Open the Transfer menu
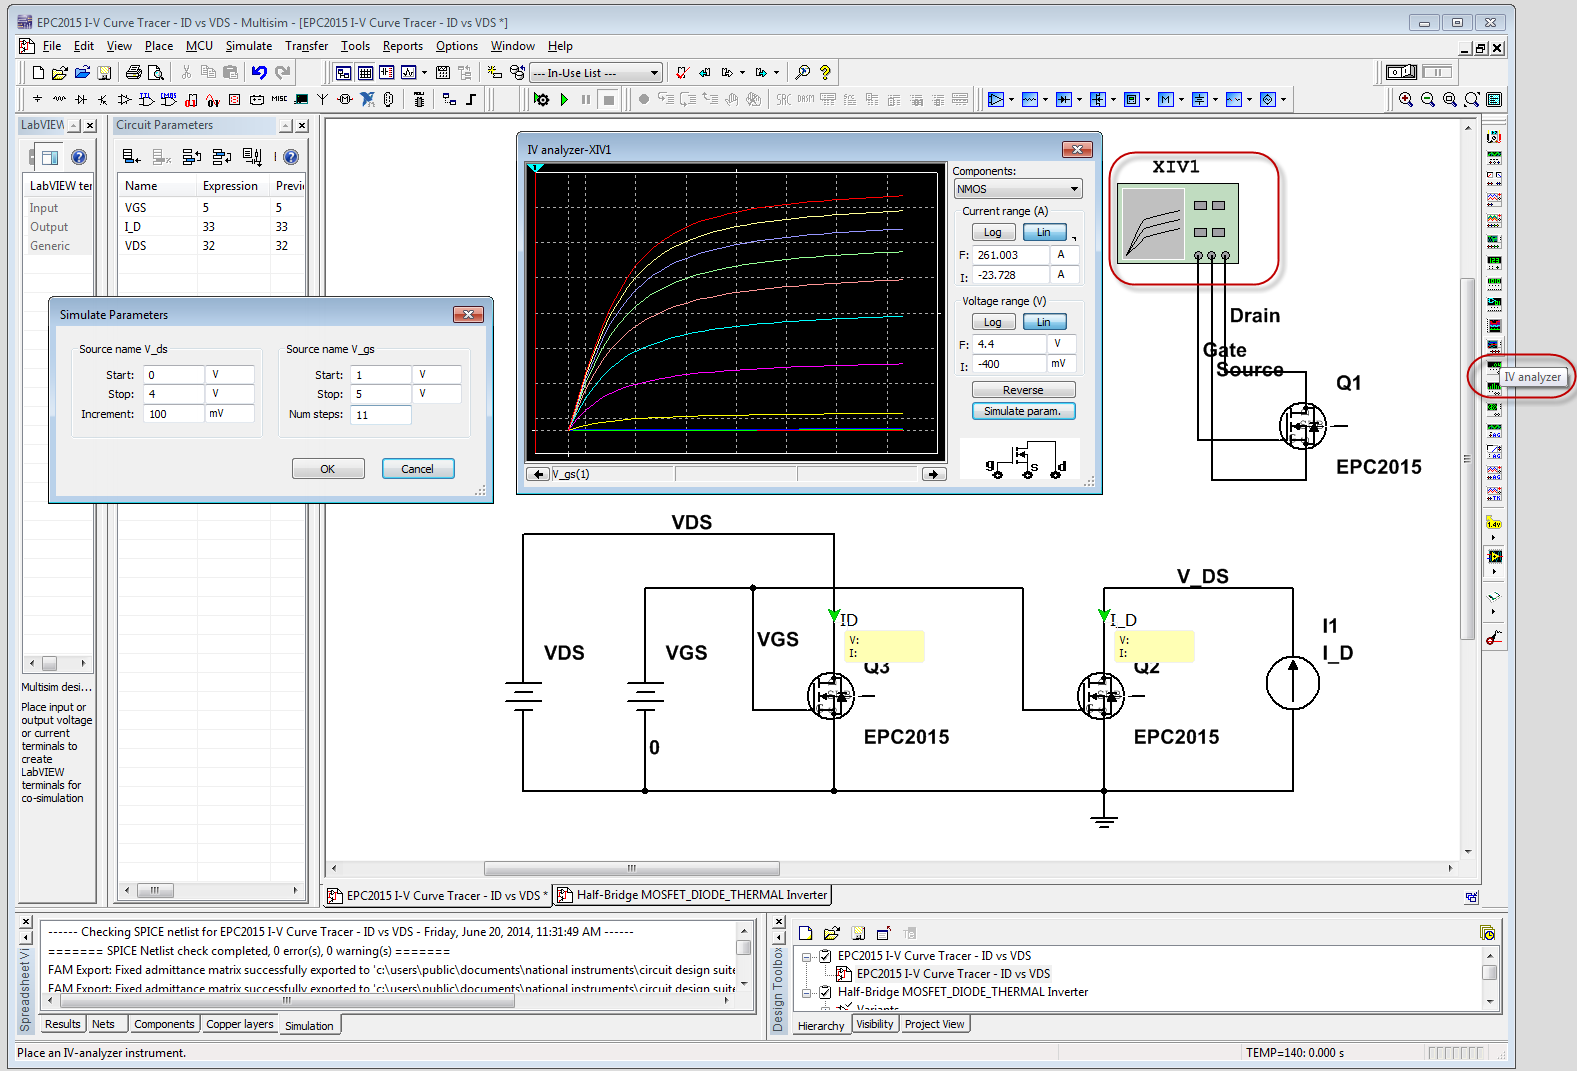Screen dimensions: 1577x1071 pos(306,46)
